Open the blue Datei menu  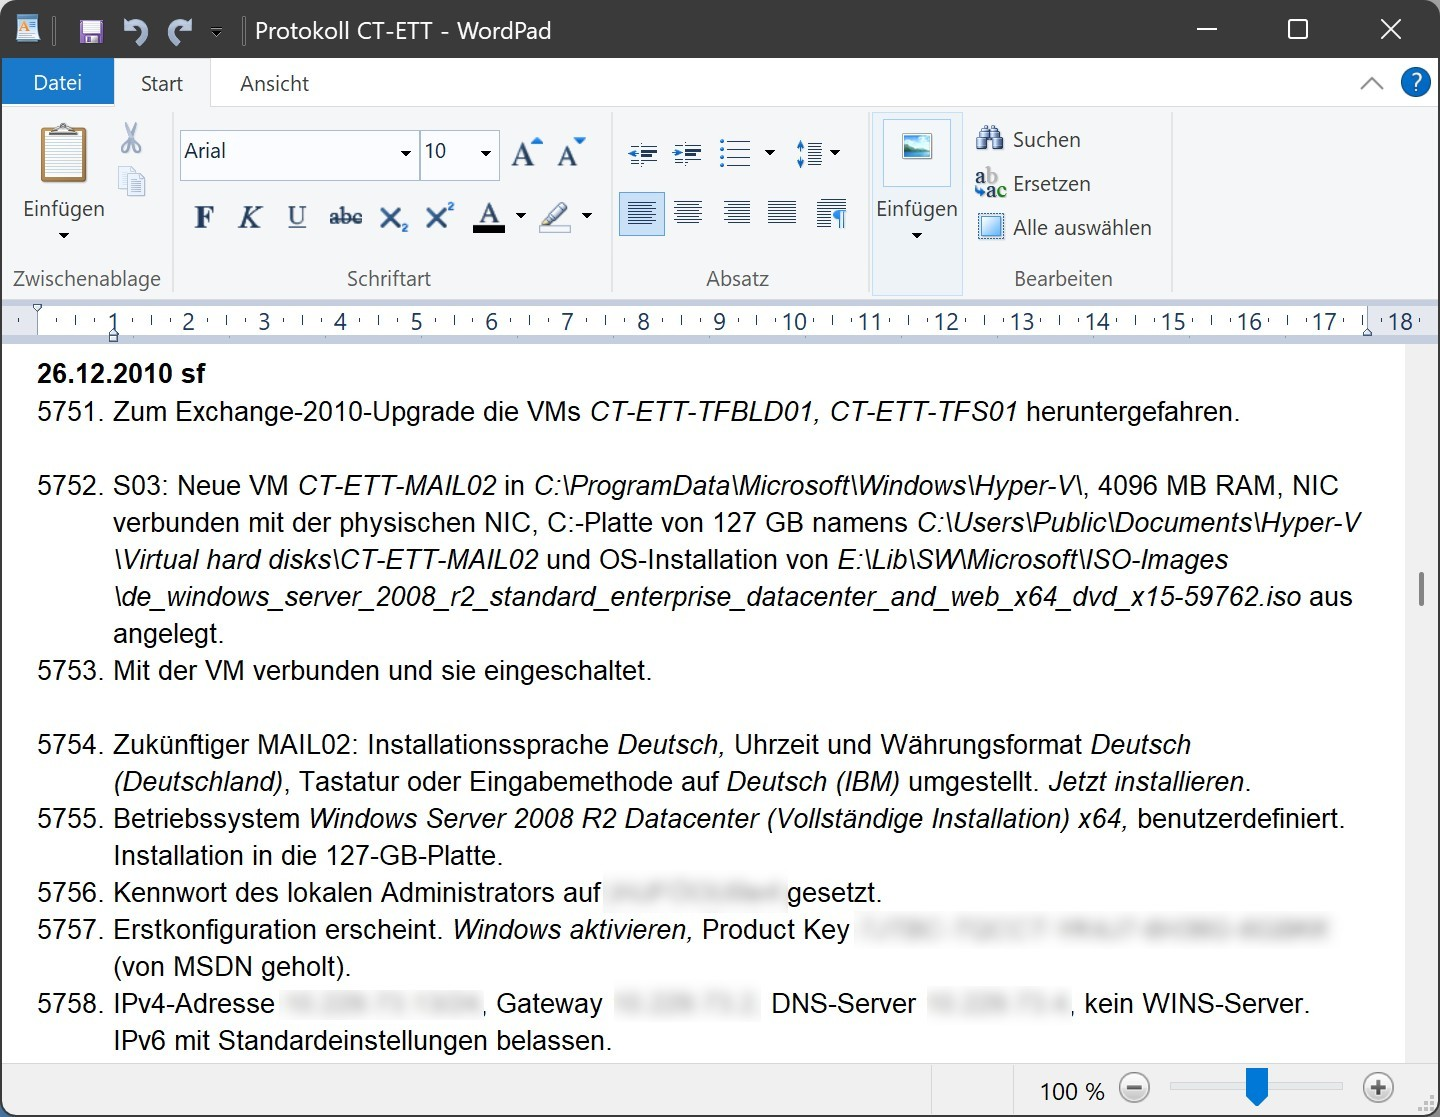tap(57, 81)
